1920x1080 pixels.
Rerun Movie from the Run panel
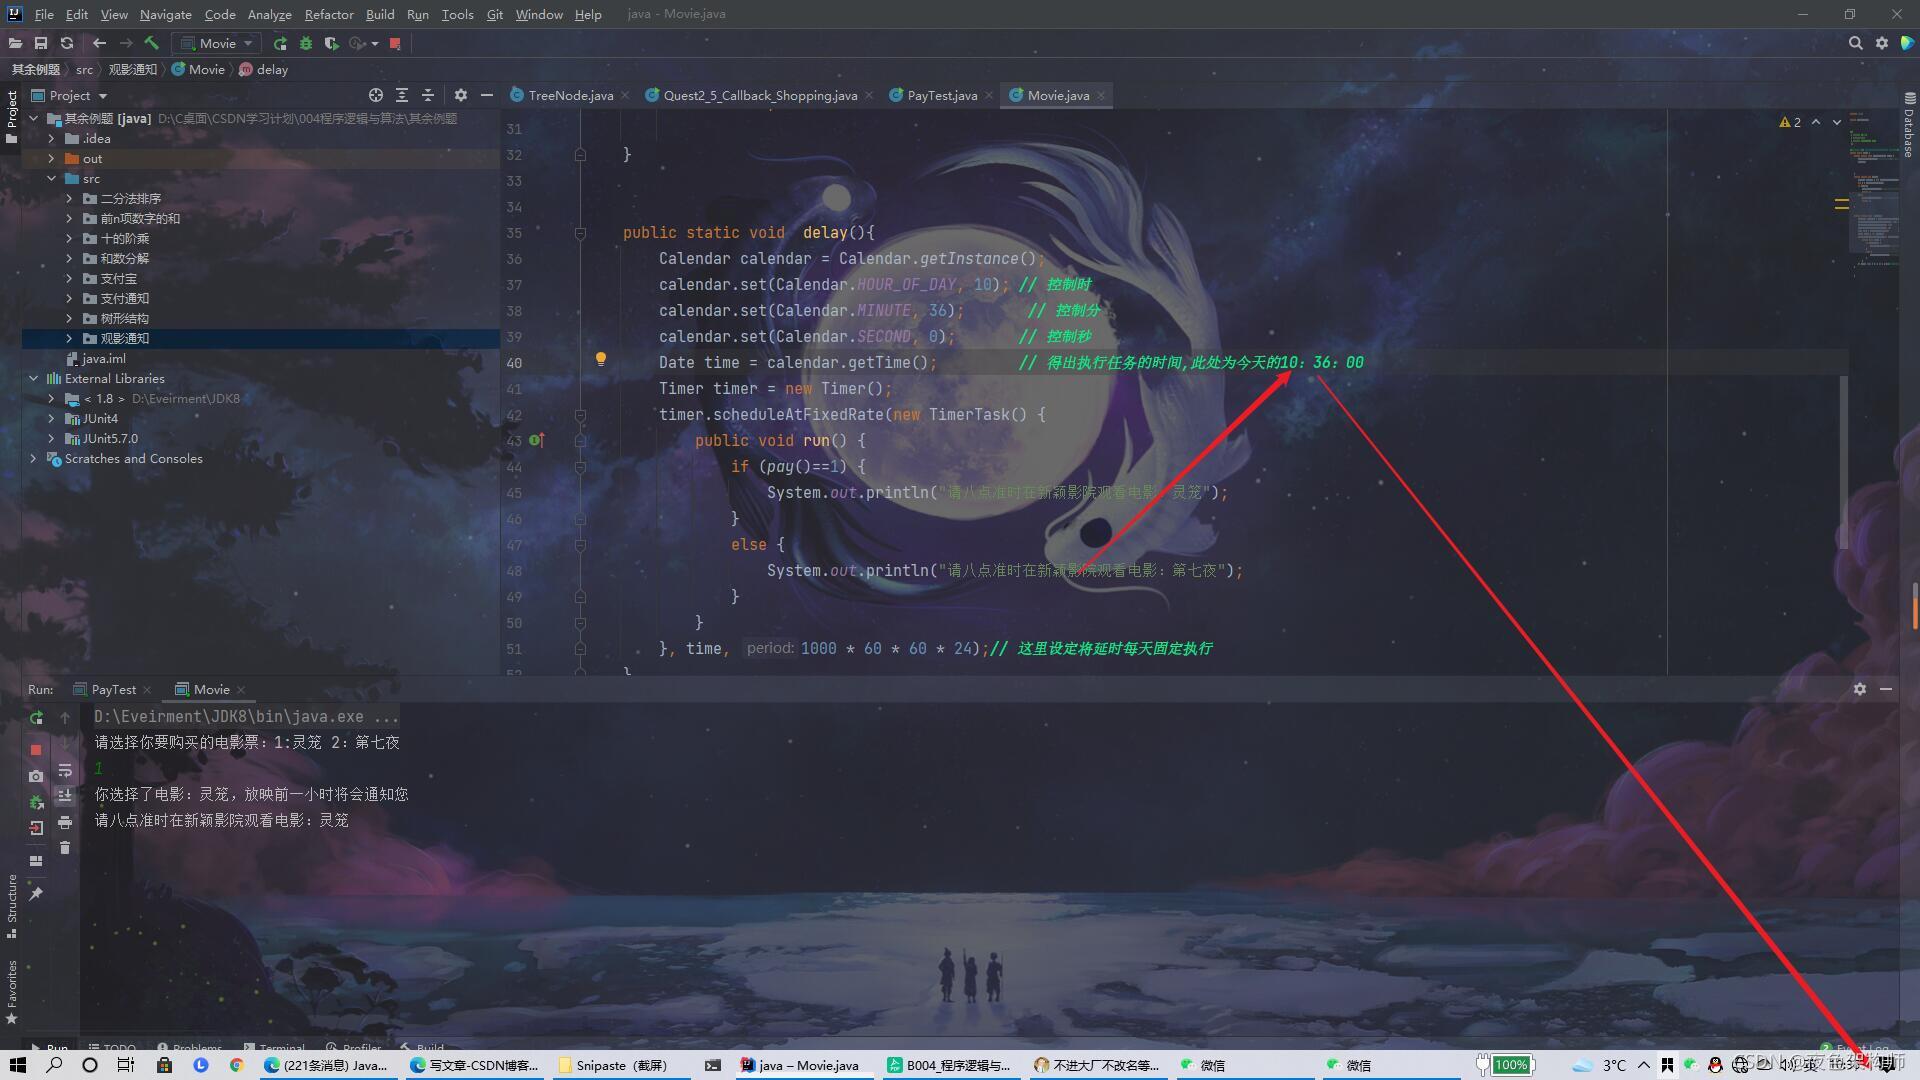point(36,718)
